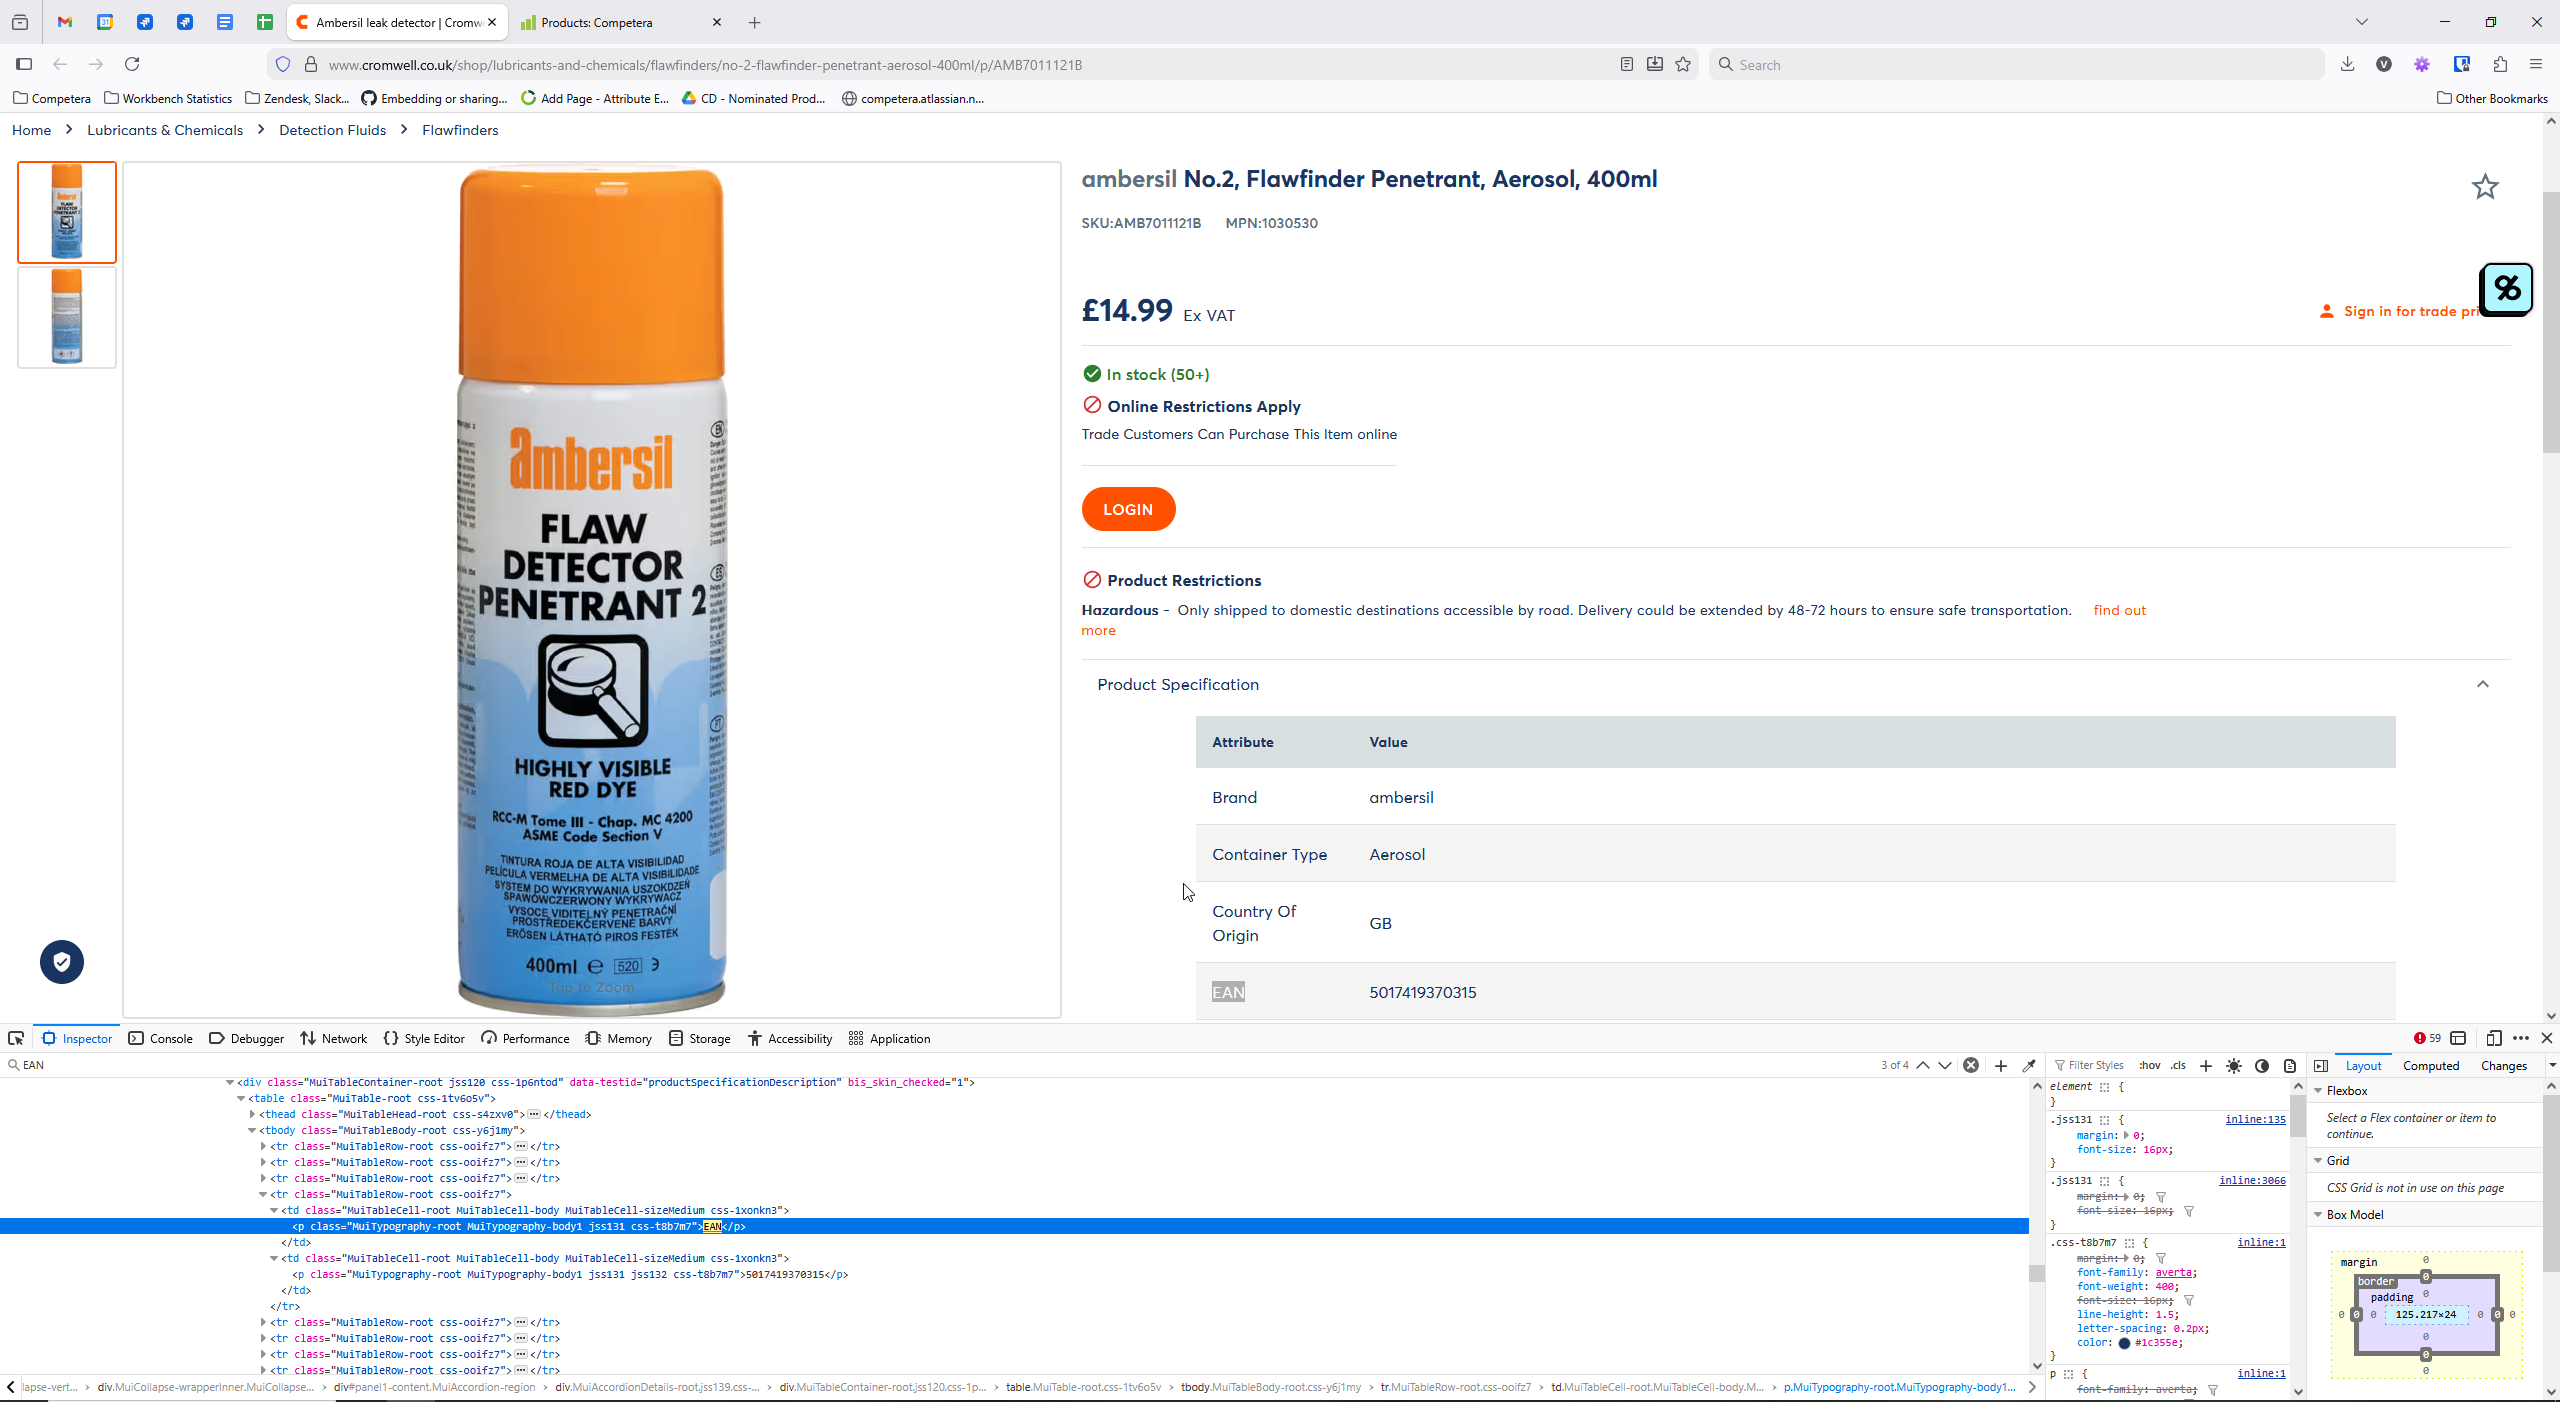Click the element picker icon in DevTools

click(x=16, y=1038)
